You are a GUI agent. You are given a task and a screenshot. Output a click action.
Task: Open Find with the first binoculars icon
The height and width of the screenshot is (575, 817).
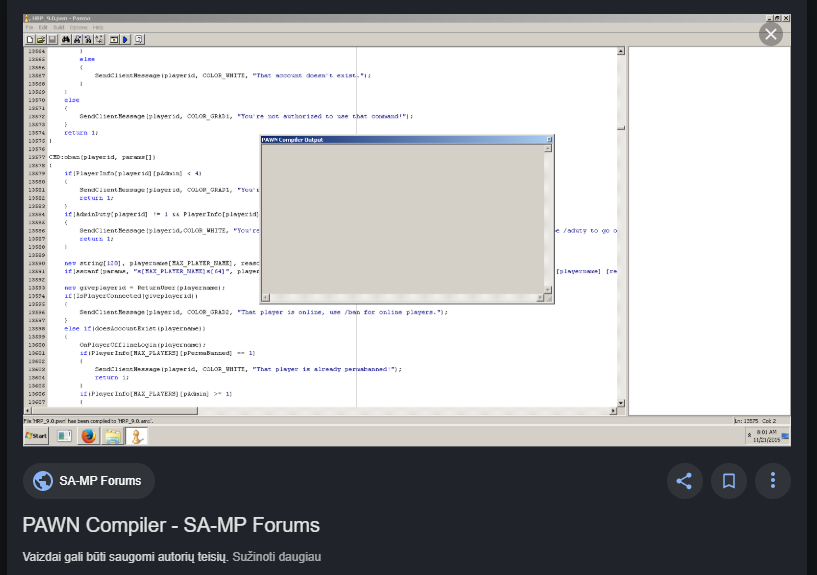click(66, 40)
